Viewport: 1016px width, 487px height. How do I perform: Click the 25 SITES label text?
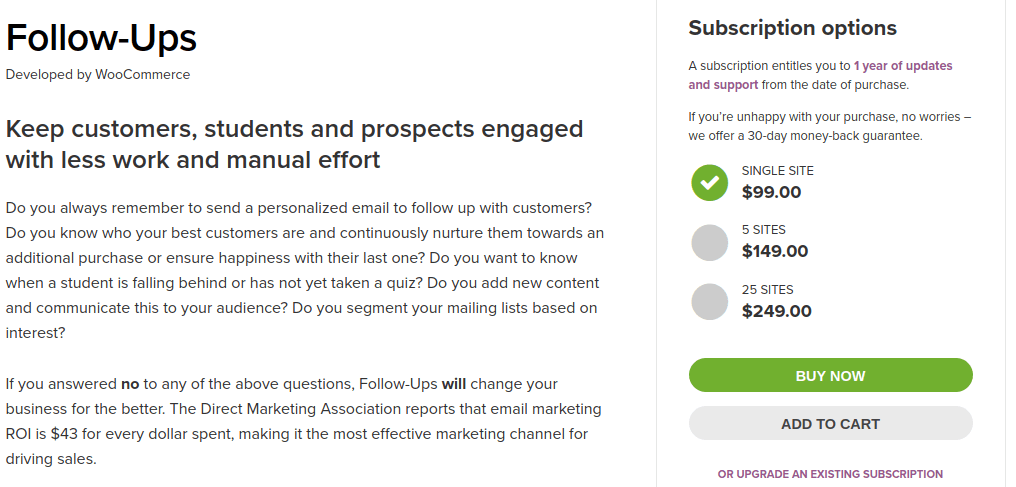tap(767, 289)
